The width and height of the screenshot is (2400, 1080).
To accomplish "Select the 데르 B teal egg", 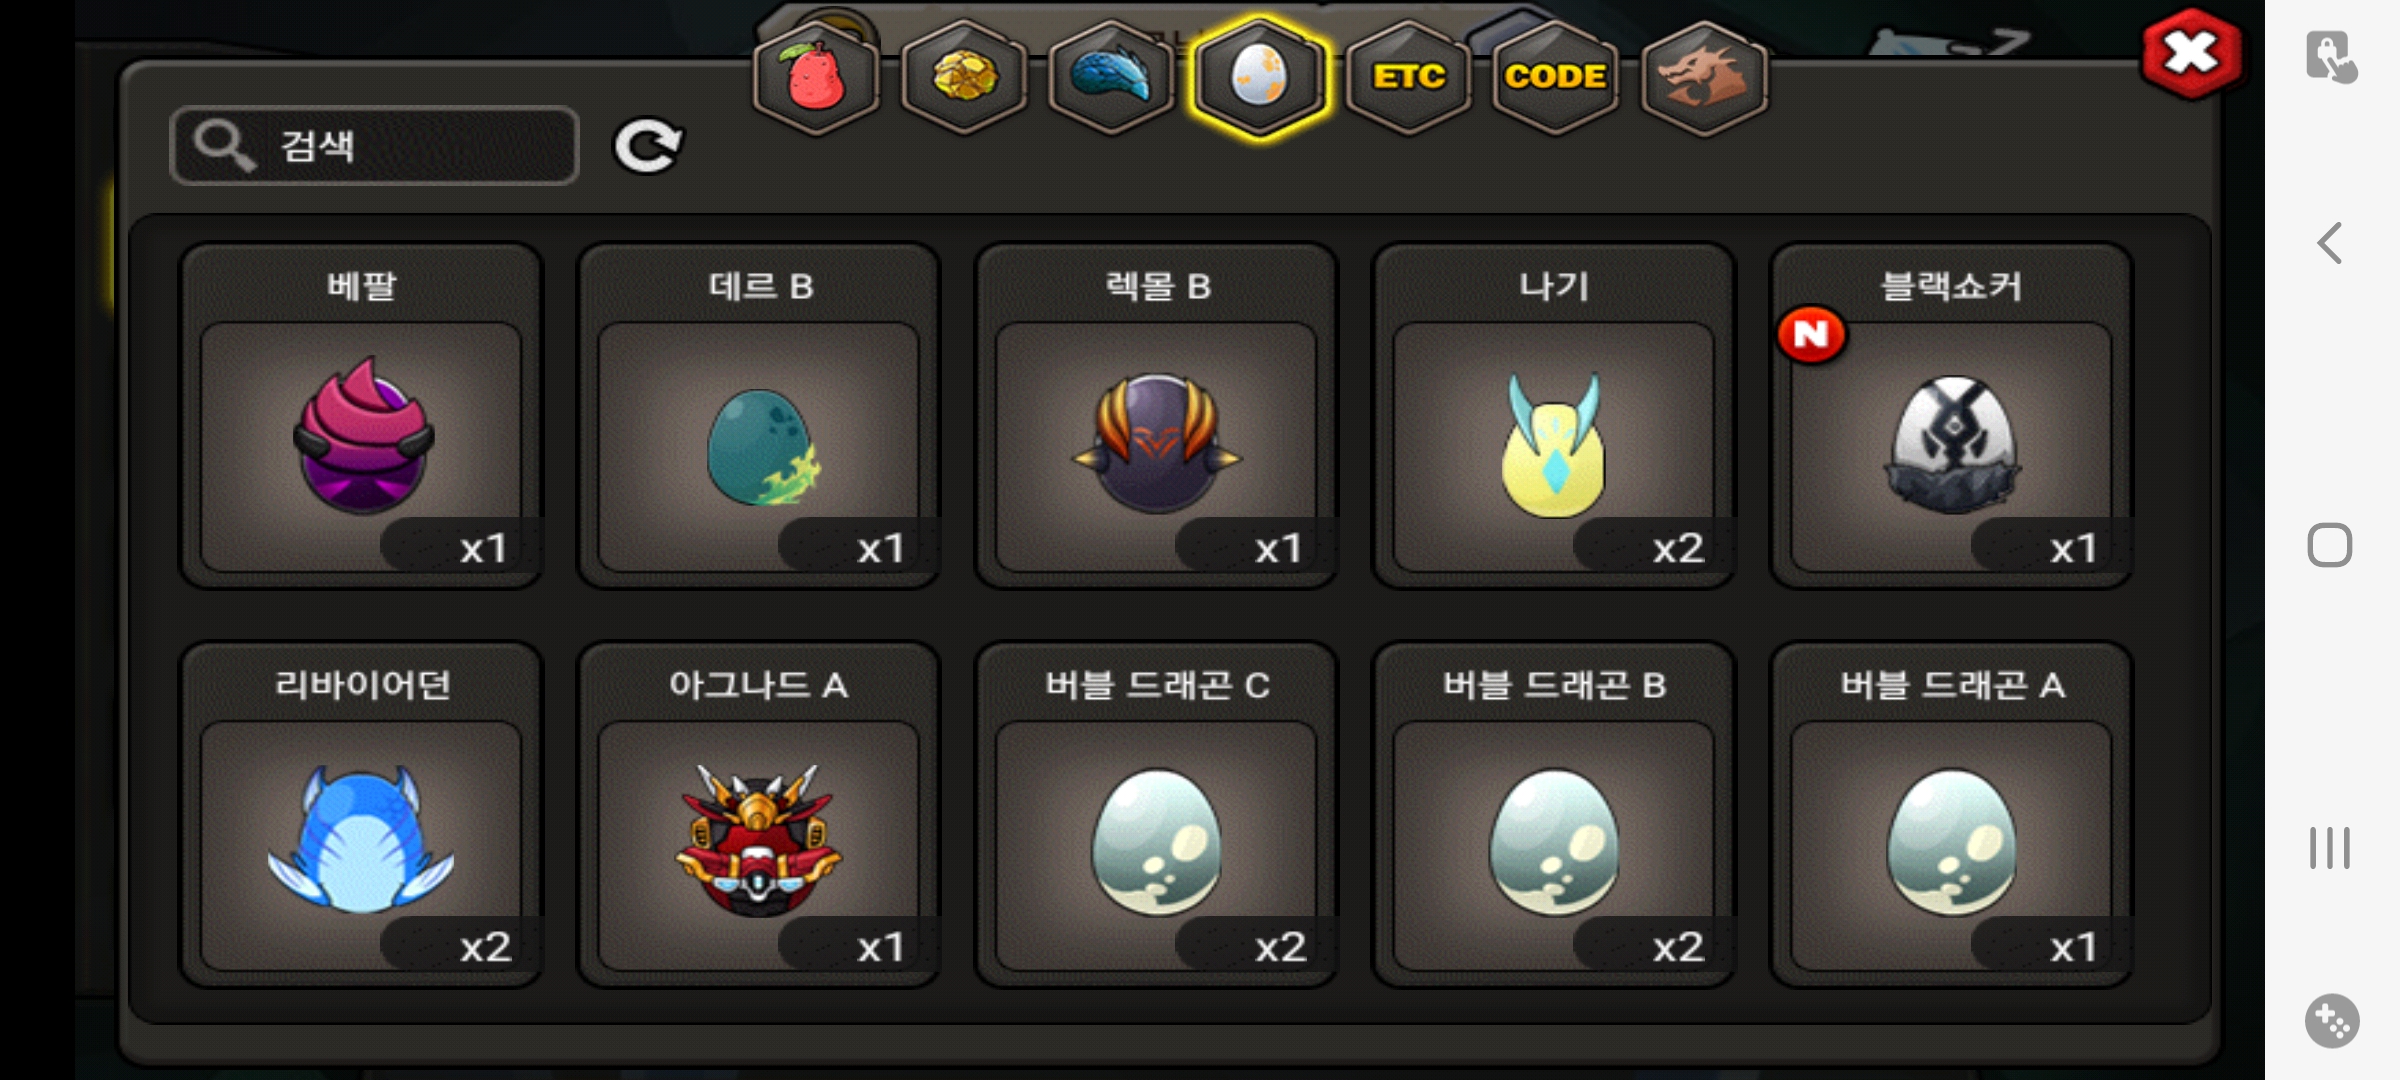I will pos(759,415).
